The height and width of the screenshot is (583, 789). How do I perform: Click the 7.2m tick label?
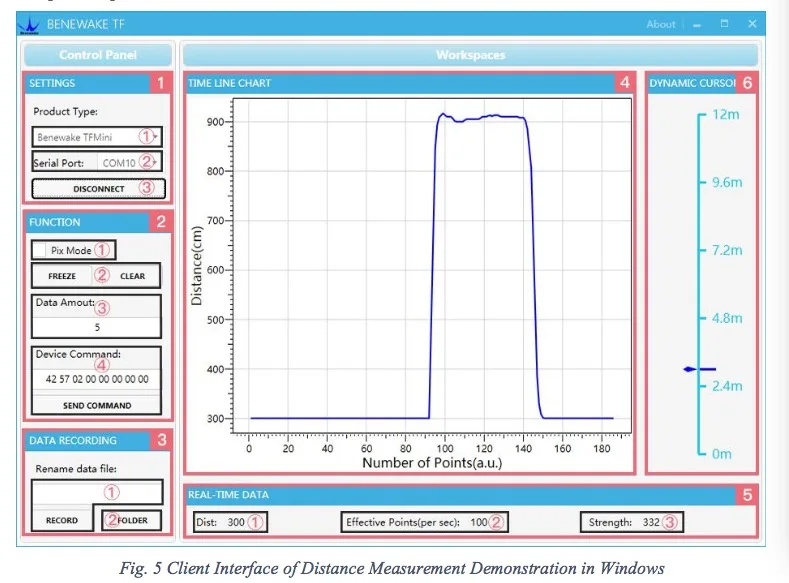(727, 250)
